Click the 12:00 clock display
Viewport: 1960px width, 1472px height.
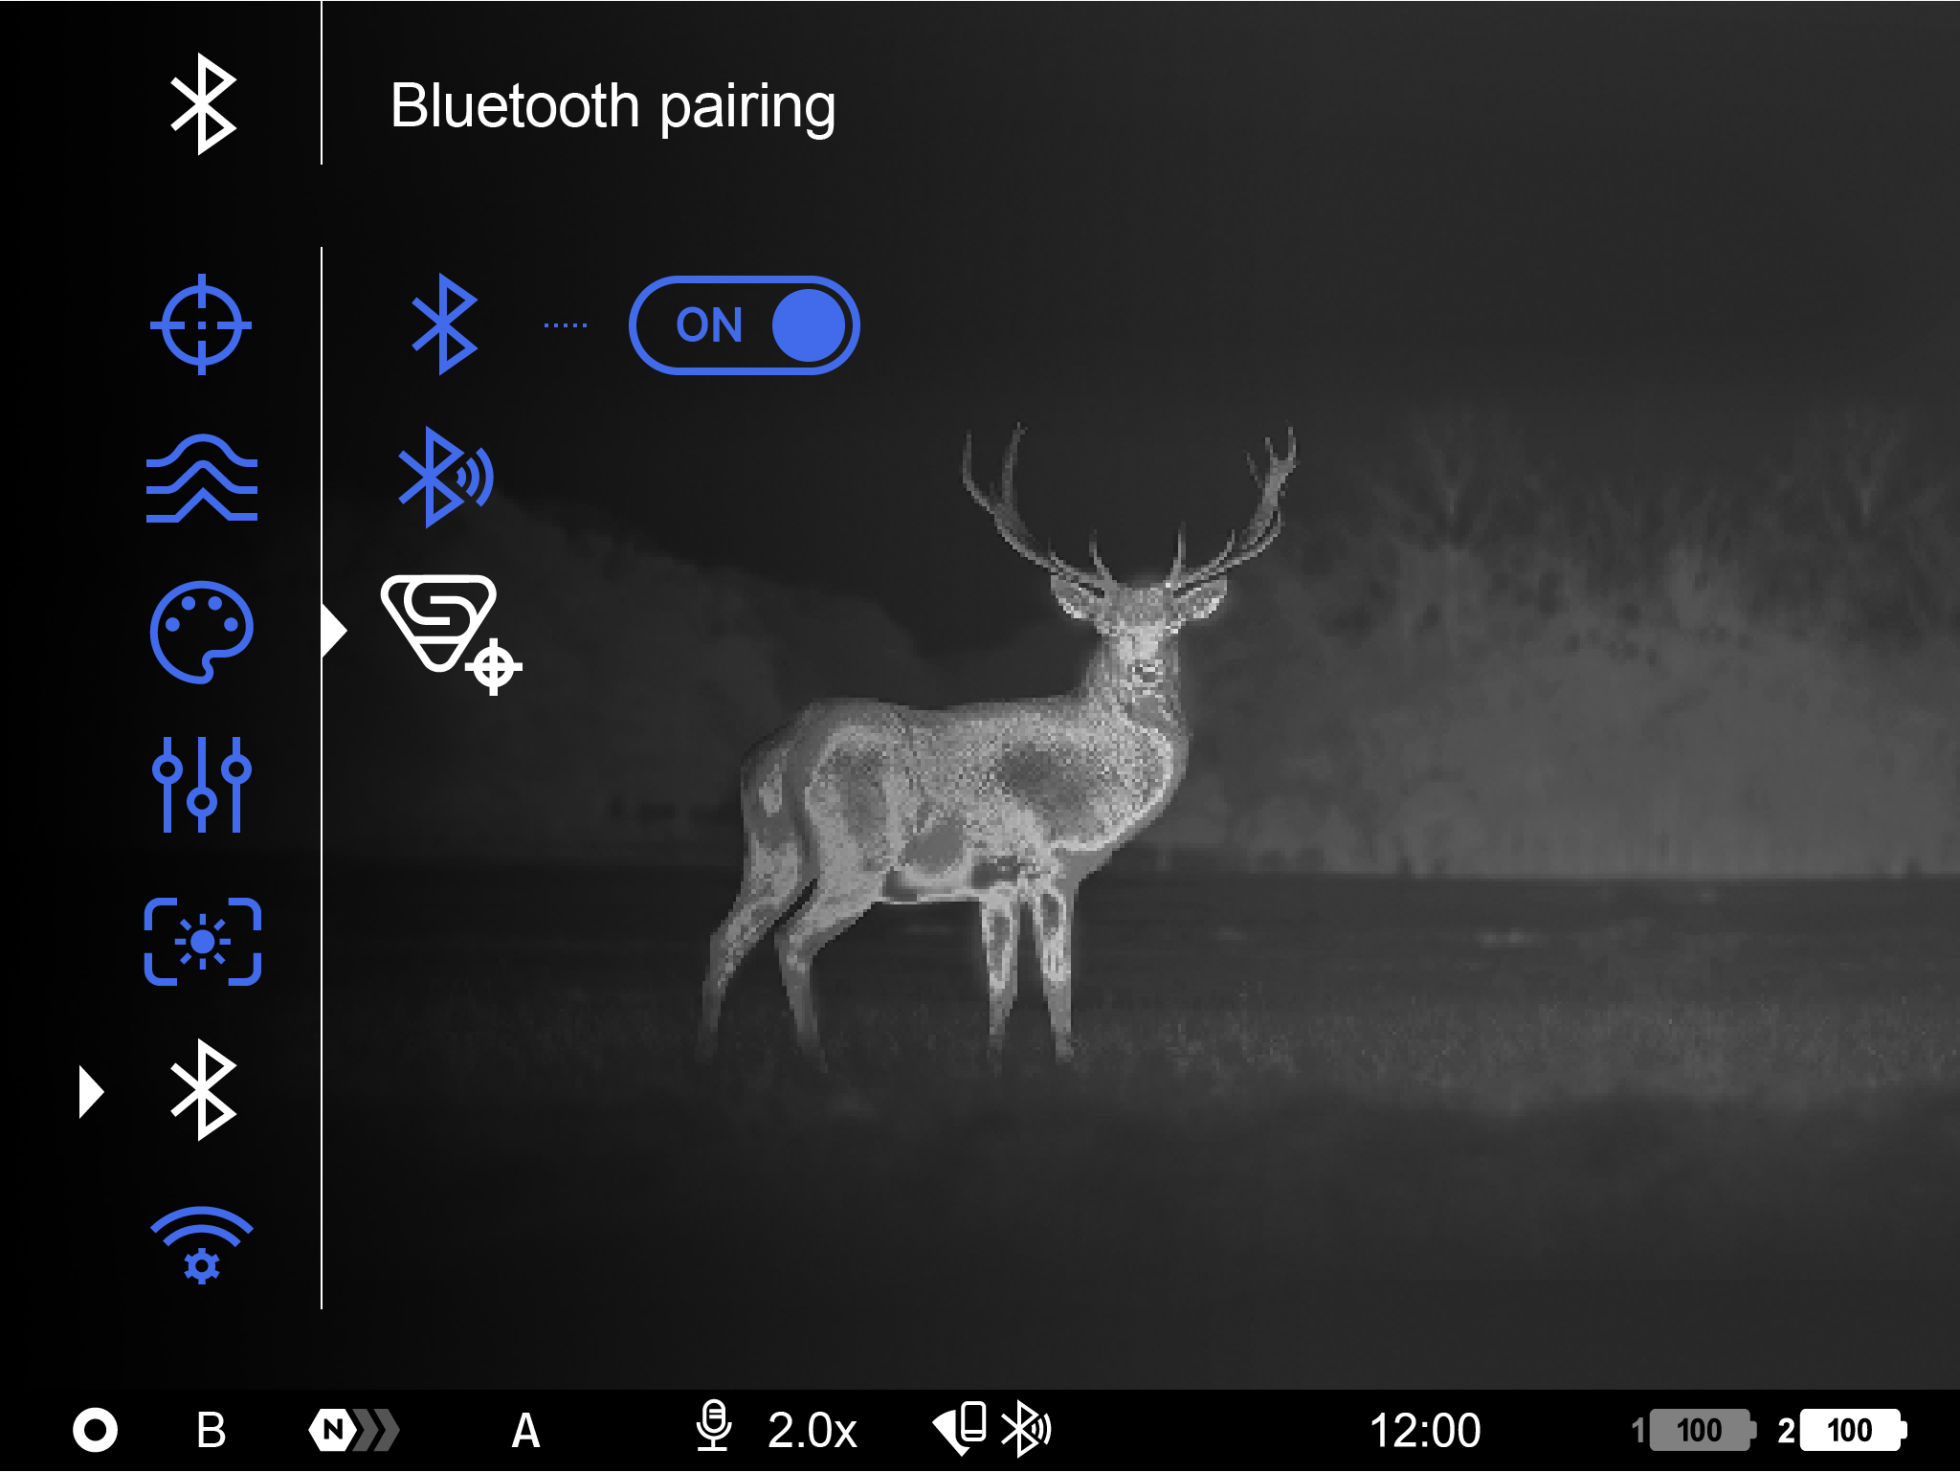tap(1424, 1430)
